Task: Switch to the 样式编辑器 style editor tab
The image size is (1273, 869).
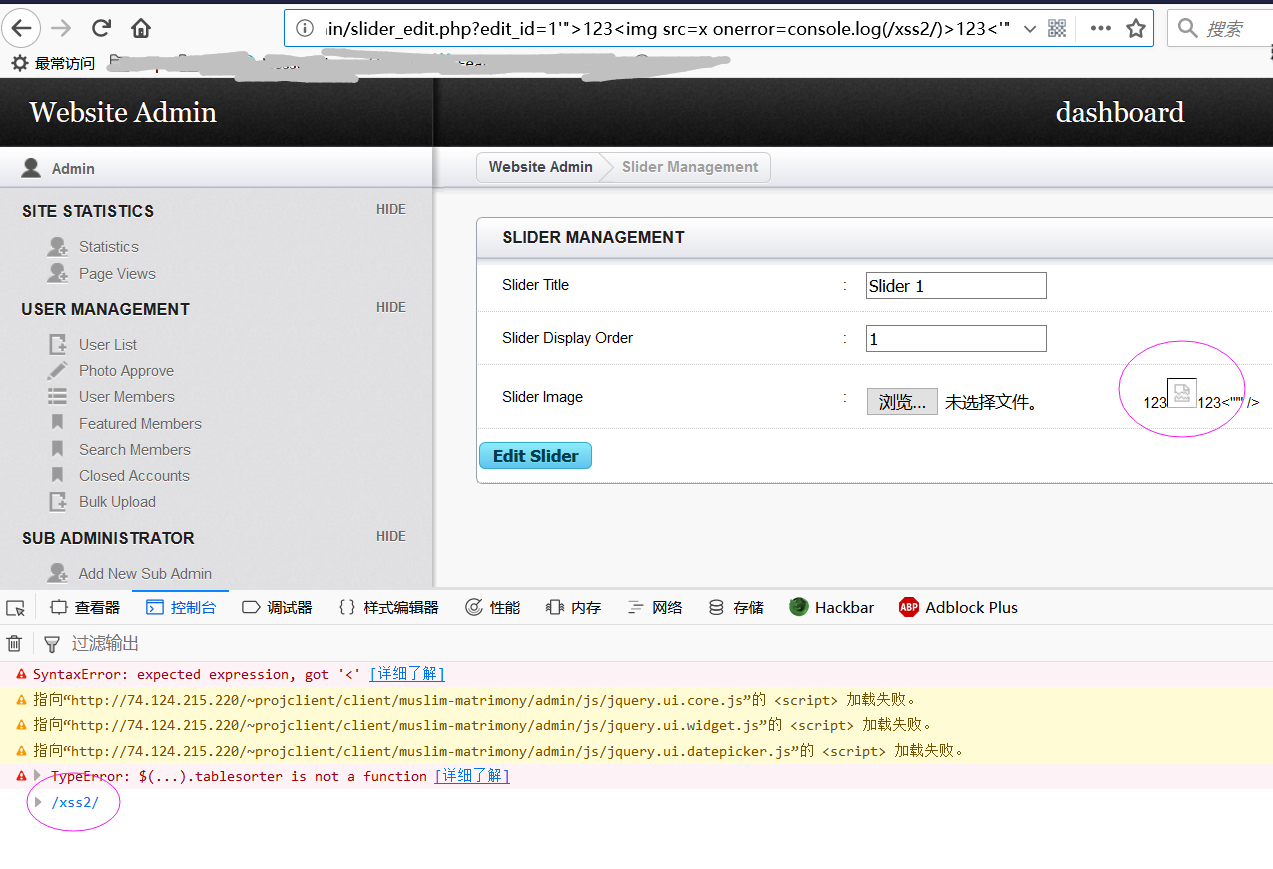Action: 388,607
